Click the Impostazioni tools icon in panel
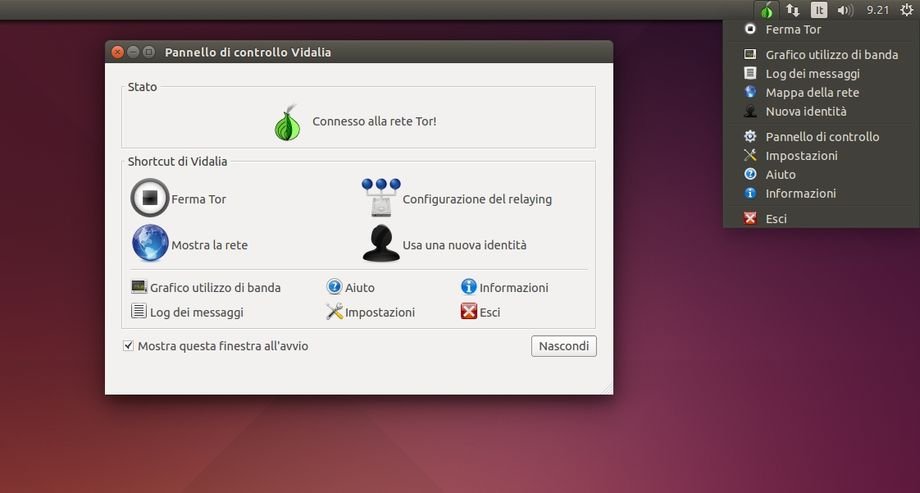 tap(335, 312)
